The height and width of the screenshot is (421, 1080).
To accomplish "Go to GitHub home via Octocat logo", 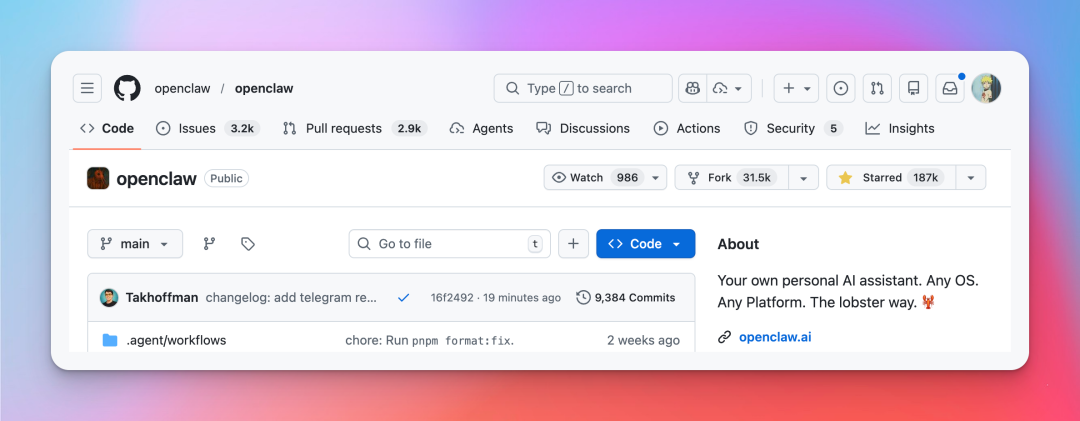I will tap(127, 88).
